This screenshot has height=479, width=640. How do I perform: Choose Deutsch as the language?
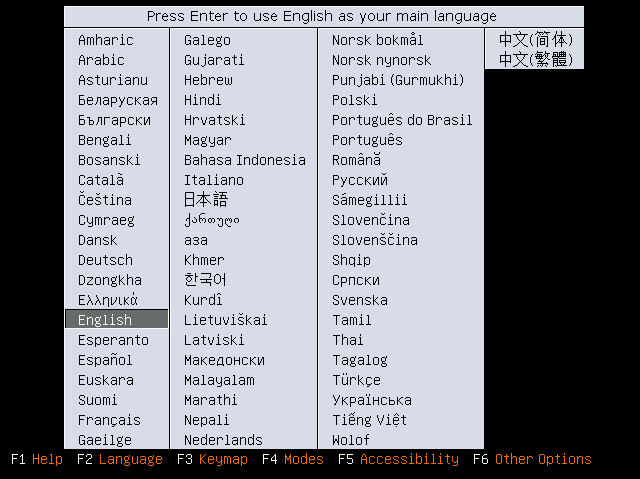click(x=105, y=260)
